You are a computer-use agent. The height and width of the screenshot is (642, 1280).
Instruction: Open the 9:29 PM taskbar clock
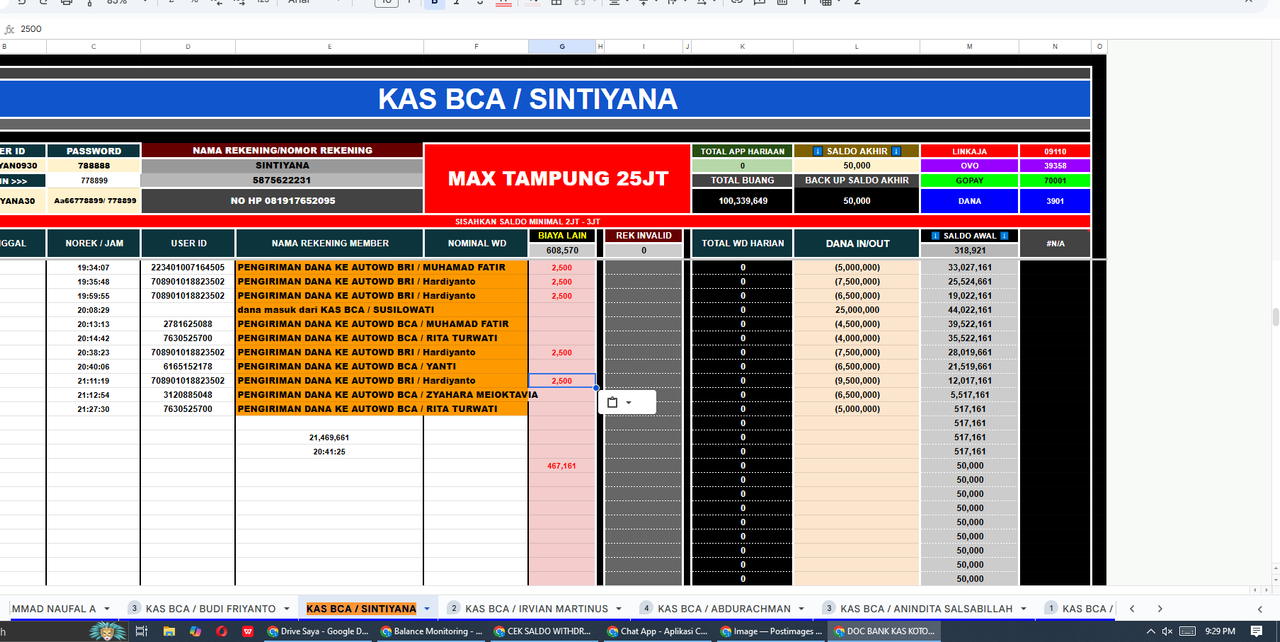[1222, 631]
